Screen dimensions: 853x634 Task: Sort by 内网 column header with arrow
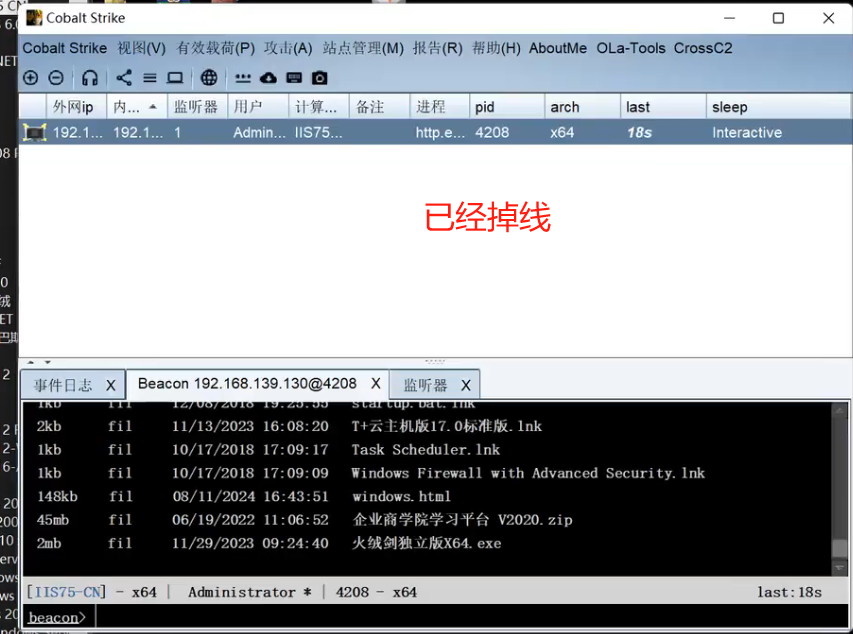click(137, 107)
